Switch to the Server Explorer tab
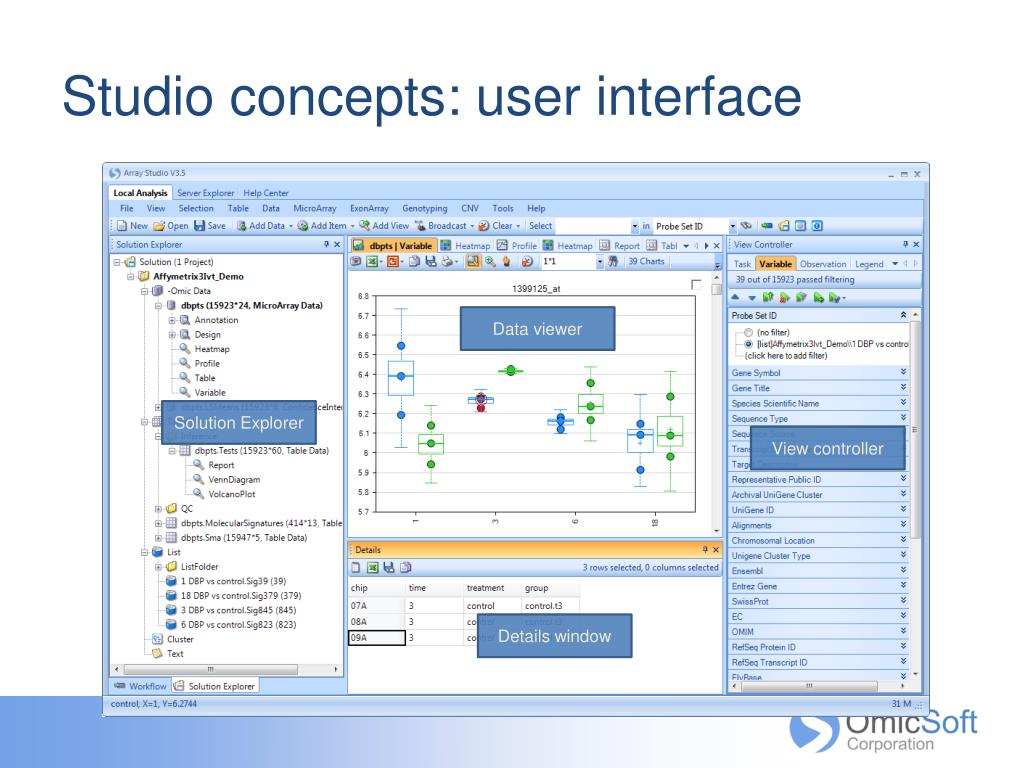1024x768 pixels. 205,193
